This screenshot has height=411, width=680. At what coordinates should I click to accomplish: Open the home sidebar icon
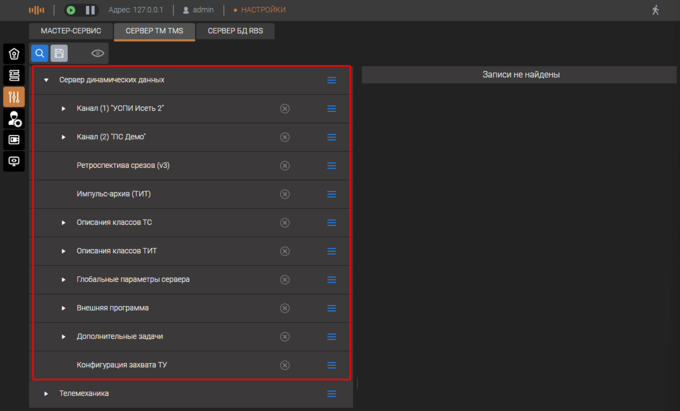tap(14, 54)
